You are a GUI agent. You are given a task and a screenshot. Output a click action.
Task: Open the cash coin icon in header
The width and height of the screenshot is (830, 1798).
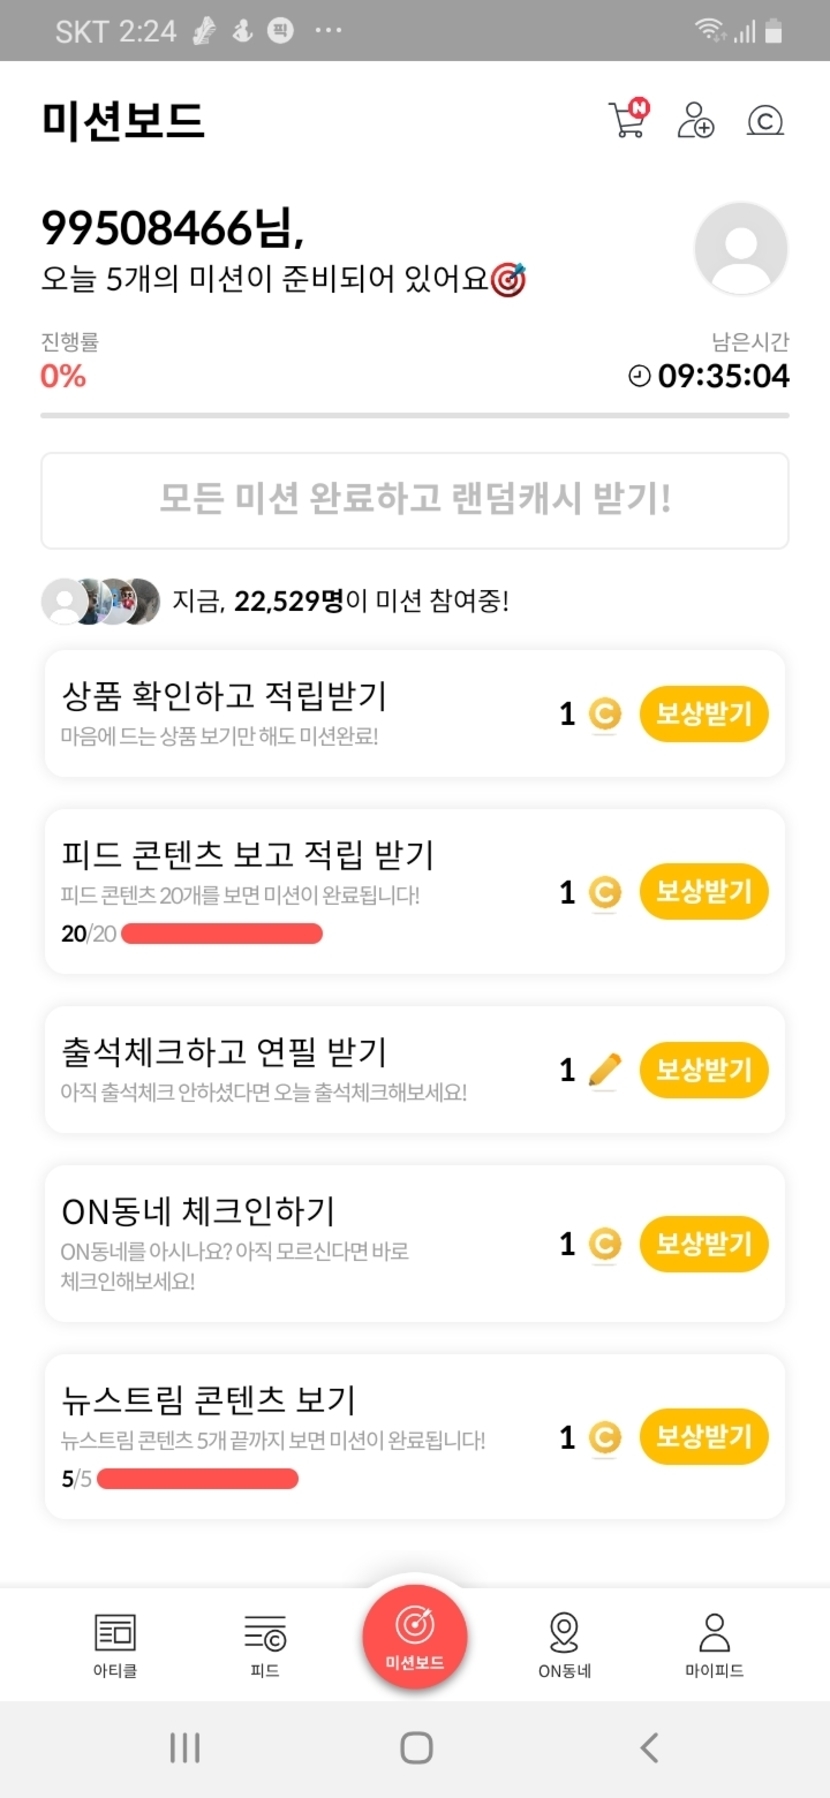point(765,121)
